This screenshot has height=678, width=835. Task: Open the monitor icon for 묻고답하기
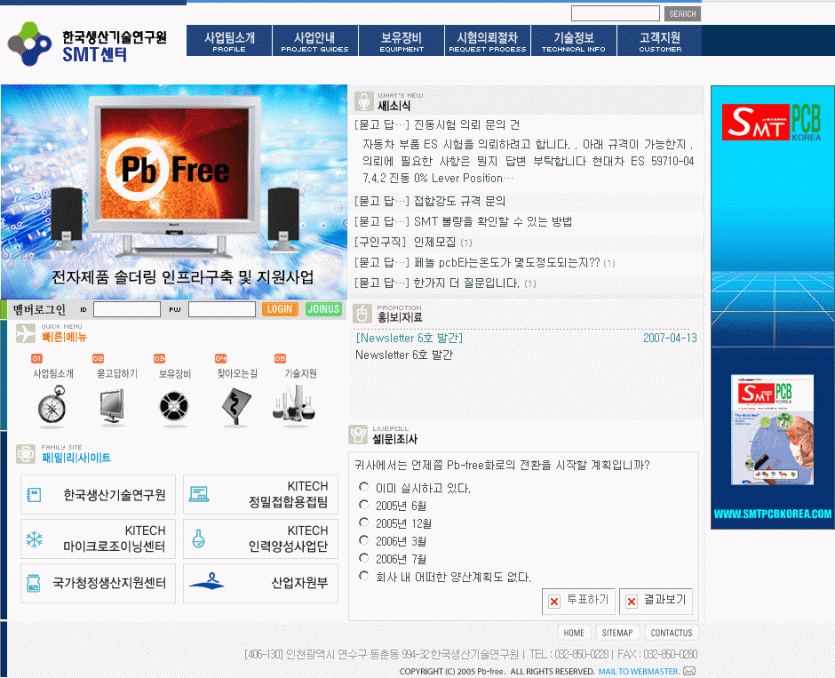113,406
